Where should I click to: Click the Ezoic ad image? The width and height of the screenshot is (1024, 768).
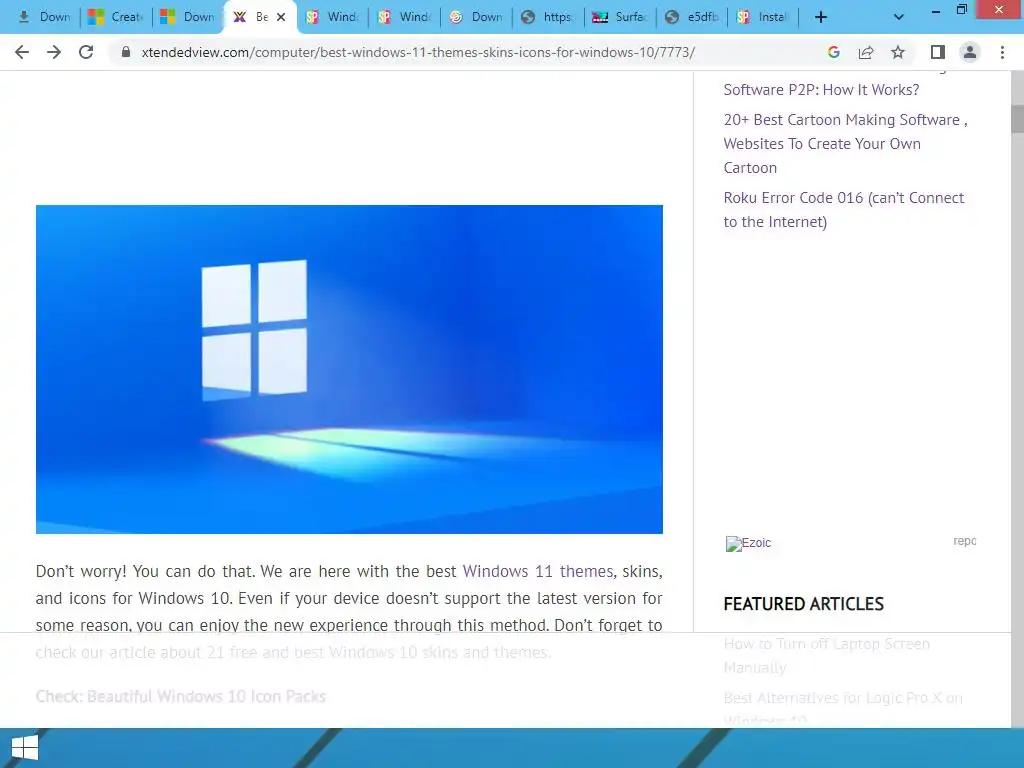tap(748, 543)
